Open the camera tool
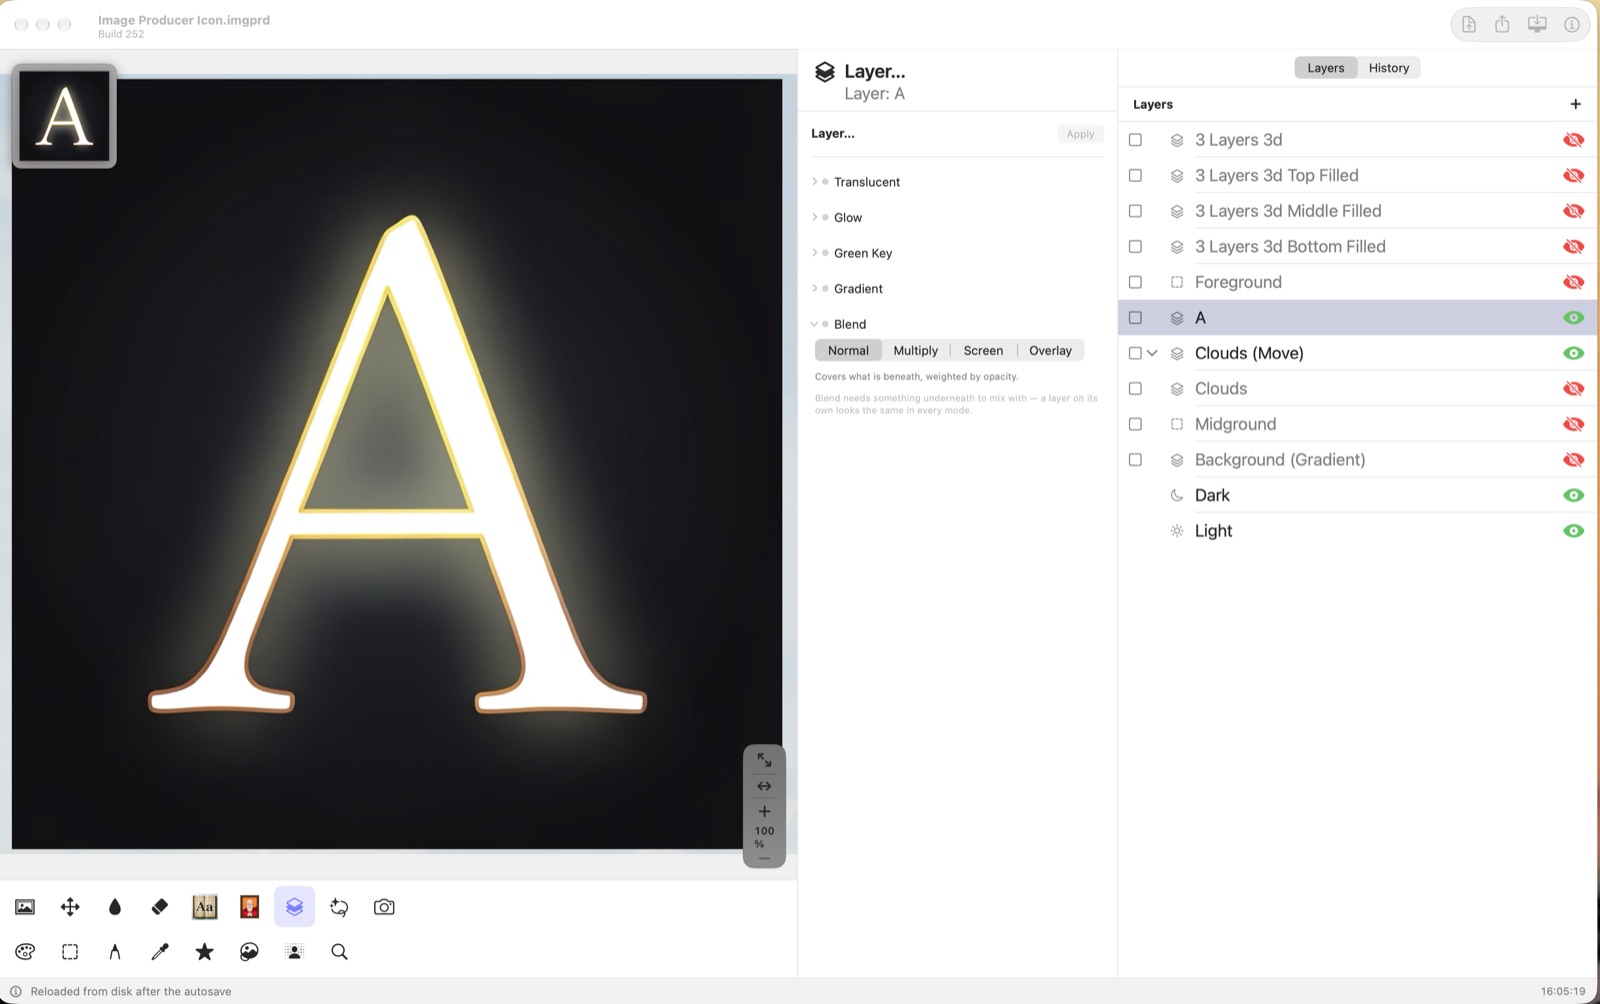The height and width of the screenshot is (1004, 1600). (x=384, y=907)
